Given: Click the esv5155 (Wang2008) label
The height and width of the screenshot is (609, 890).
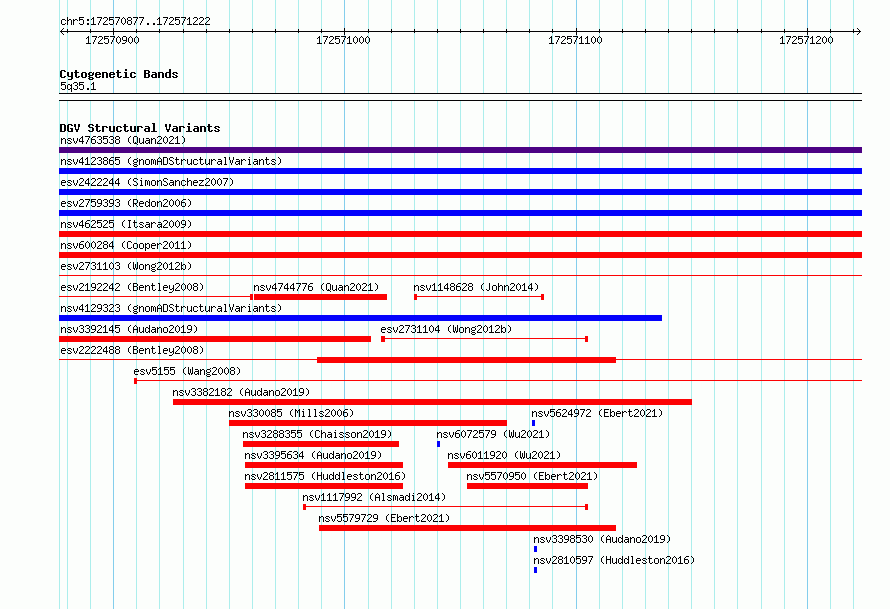Looking at the screenshot, I should click(x=187, y=371).
